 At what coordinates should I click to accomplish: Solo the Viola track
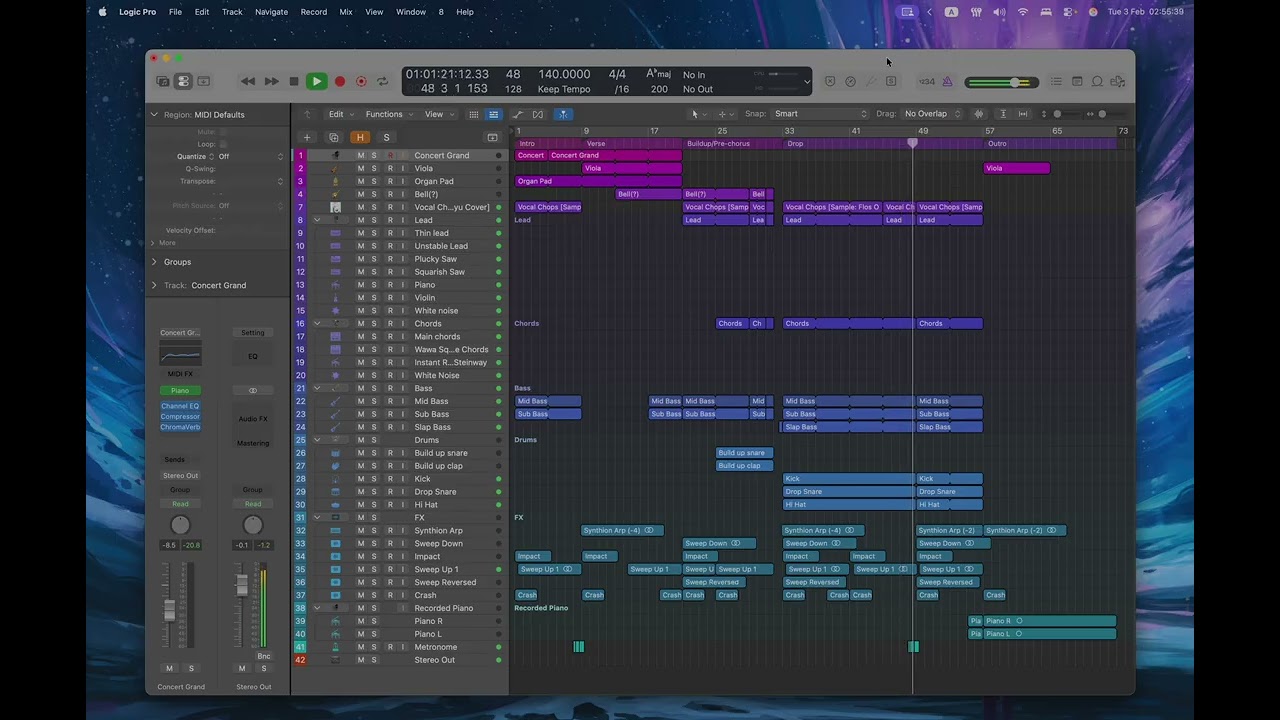click(x=374, y=169)
